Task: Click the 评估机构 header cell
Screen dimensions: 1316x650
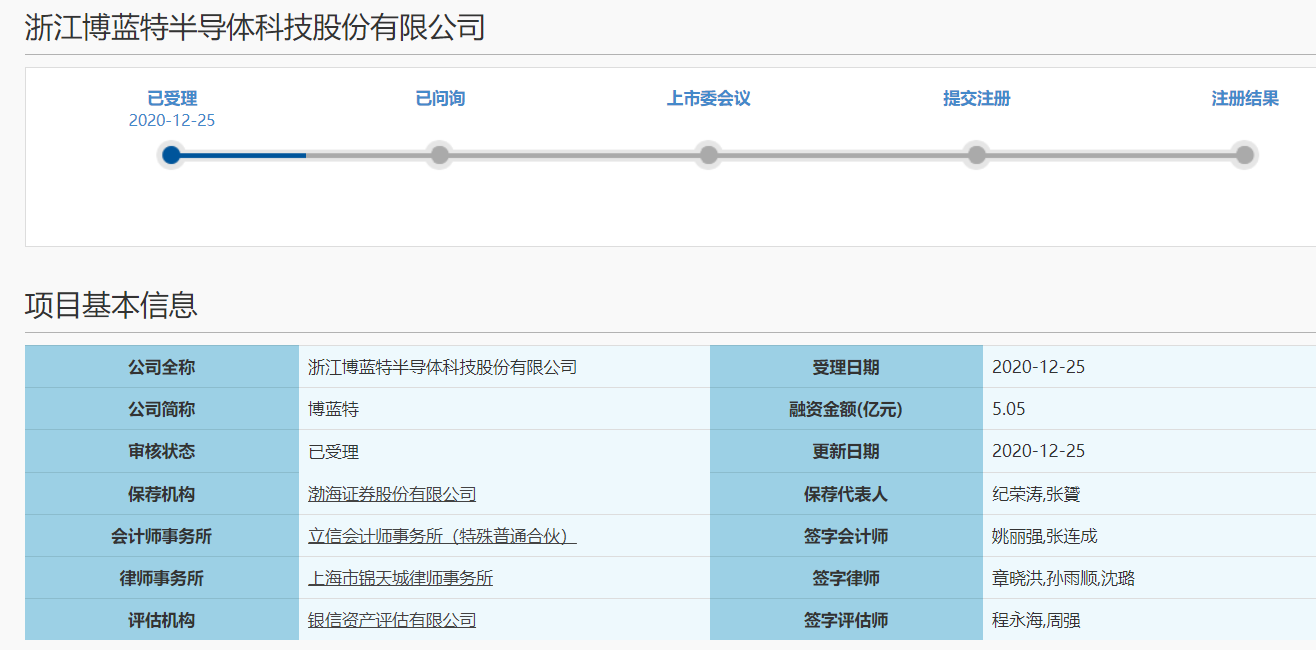Action: 162,620
